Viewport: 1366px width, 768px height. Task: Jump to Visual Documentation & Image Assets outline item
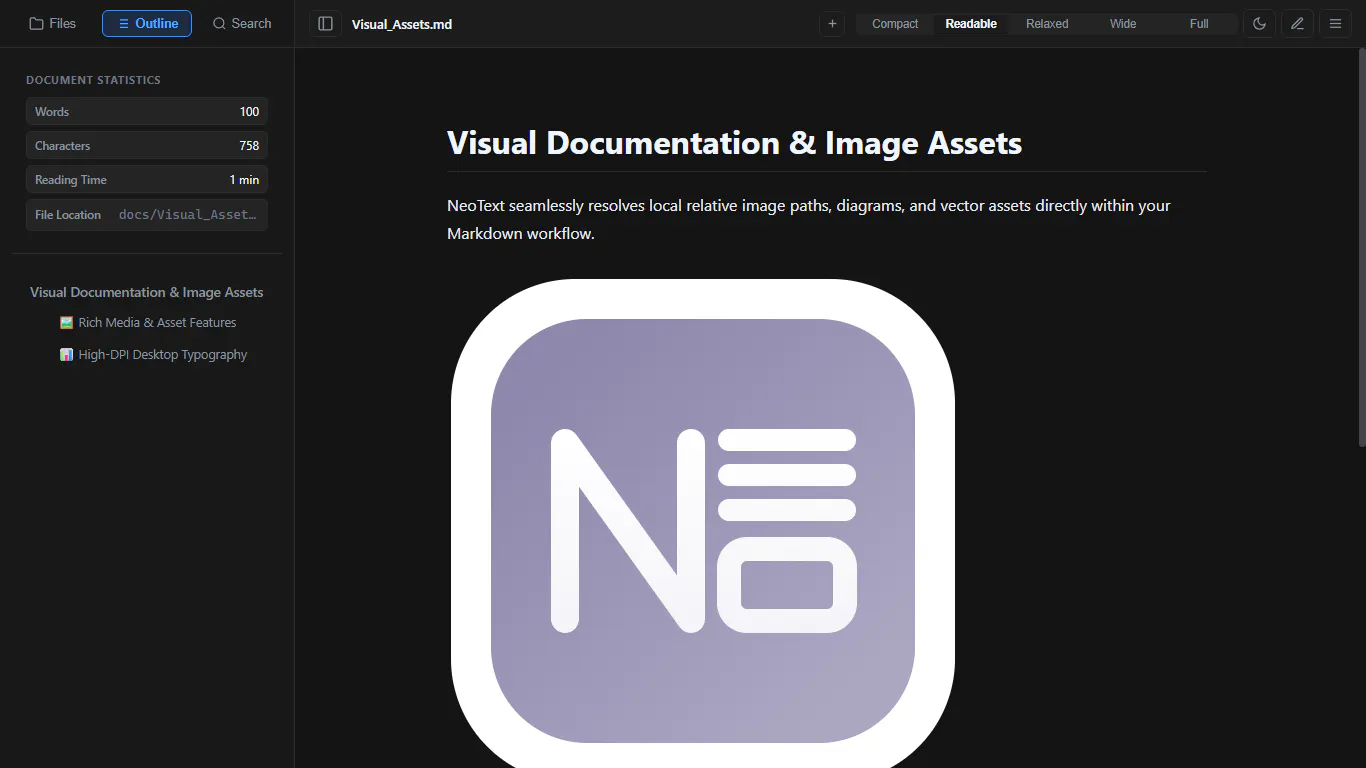(x=147, y=292)
